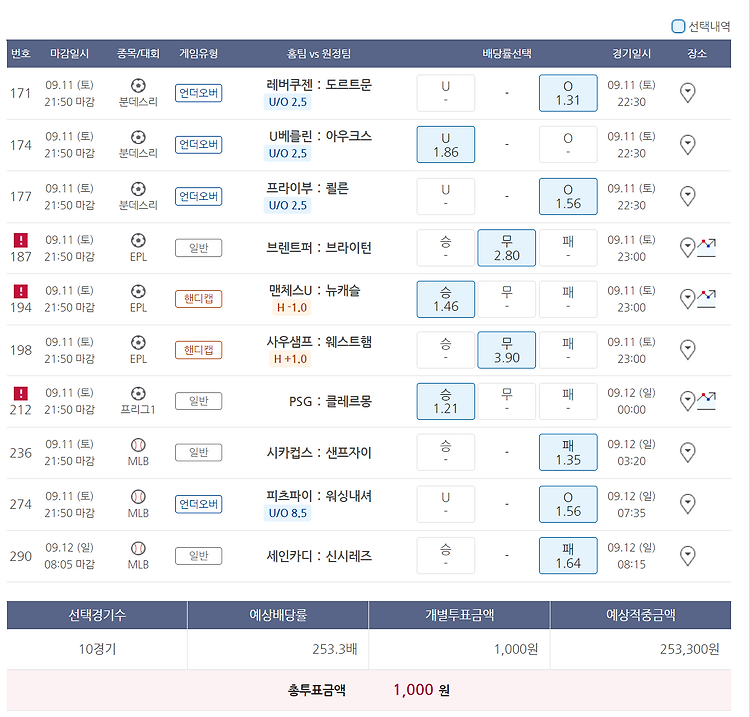Click the 마감일시 column header

[x=69, y=53]
